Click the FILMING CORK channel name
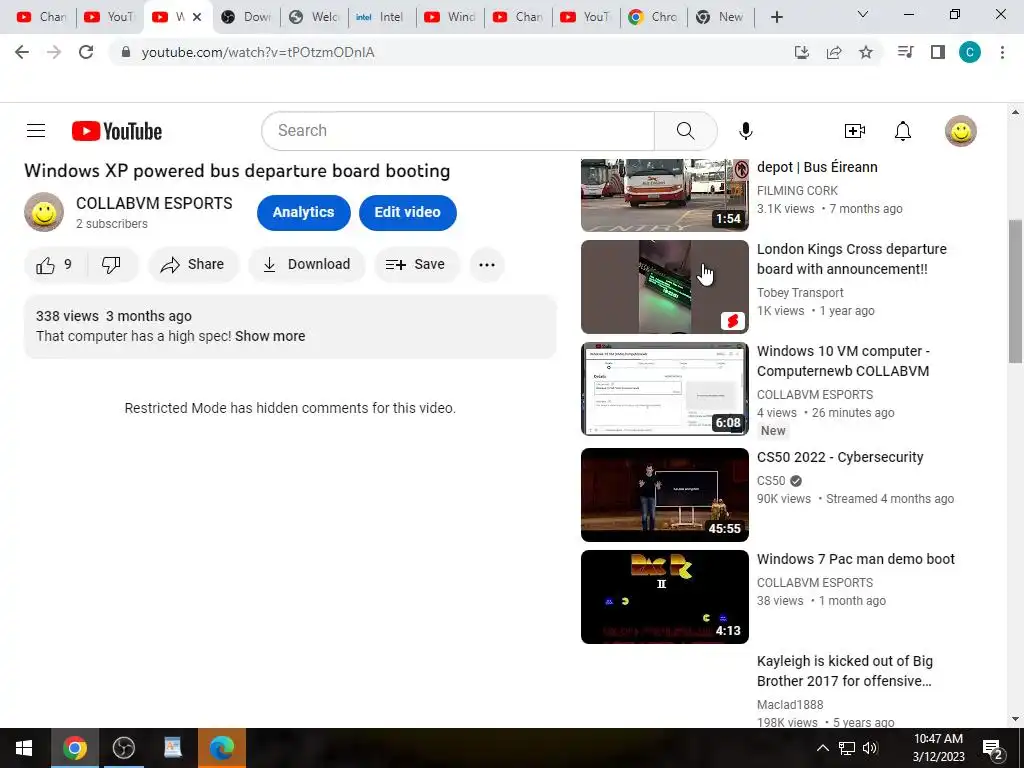Image resolution: width=1024 pixels, height=768 pixels. click(x=797, y=191)
